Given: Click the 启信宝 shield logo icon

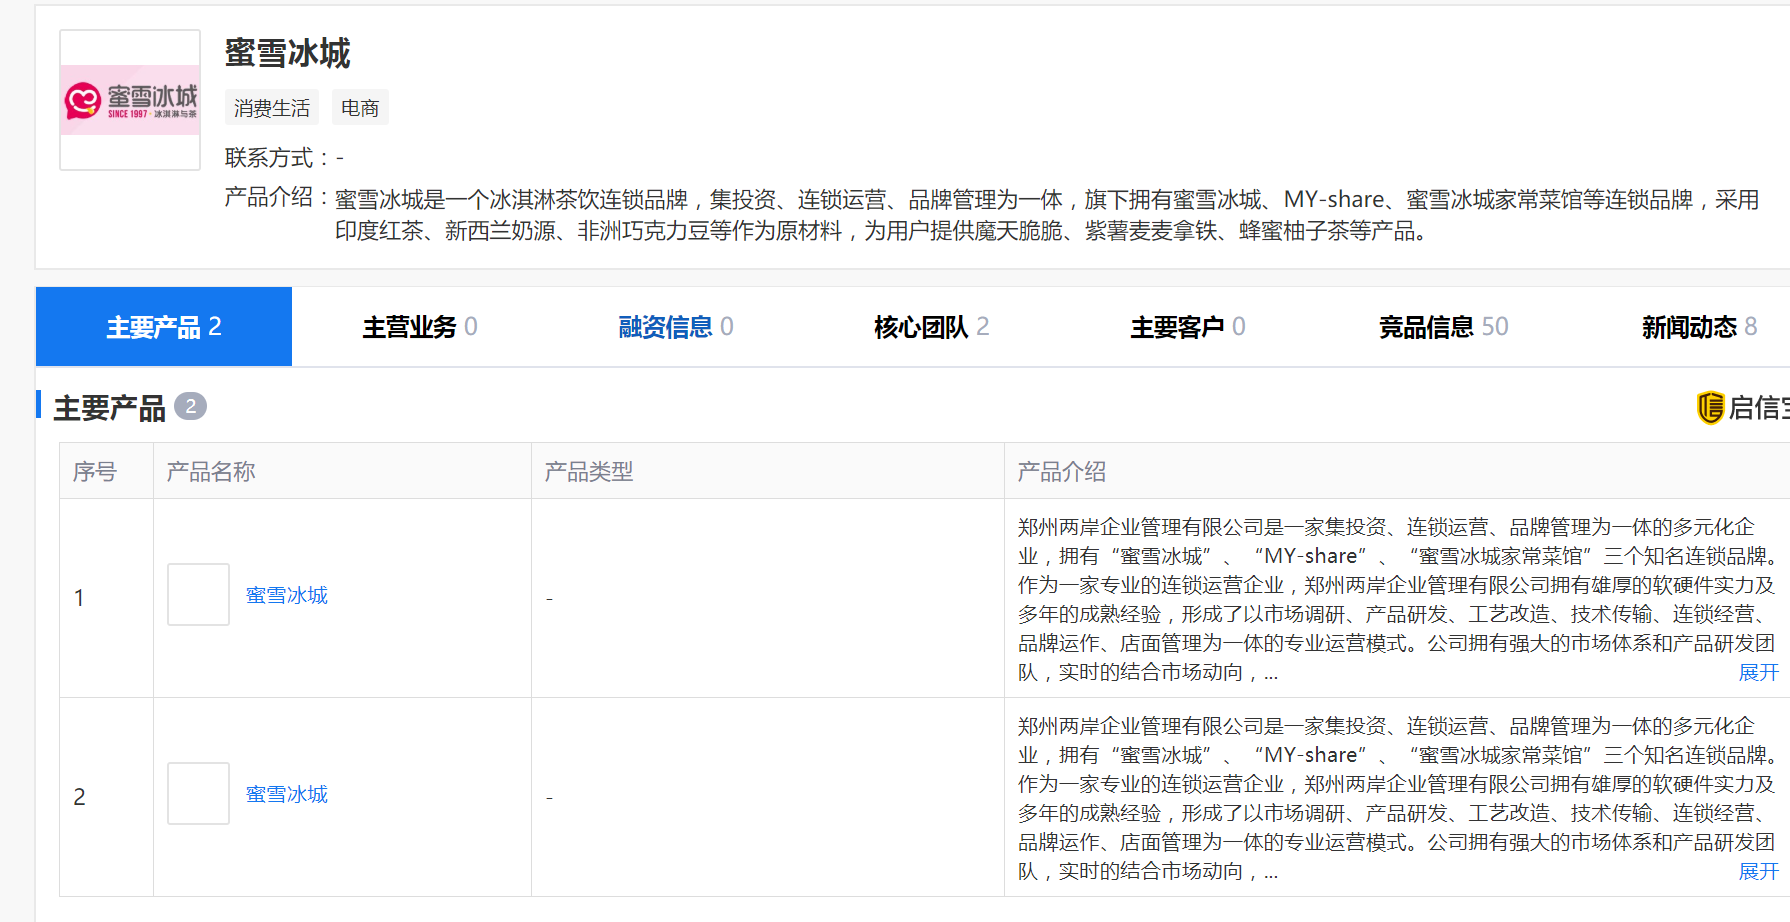Looking at the screenshot, I should (1710, 408).
